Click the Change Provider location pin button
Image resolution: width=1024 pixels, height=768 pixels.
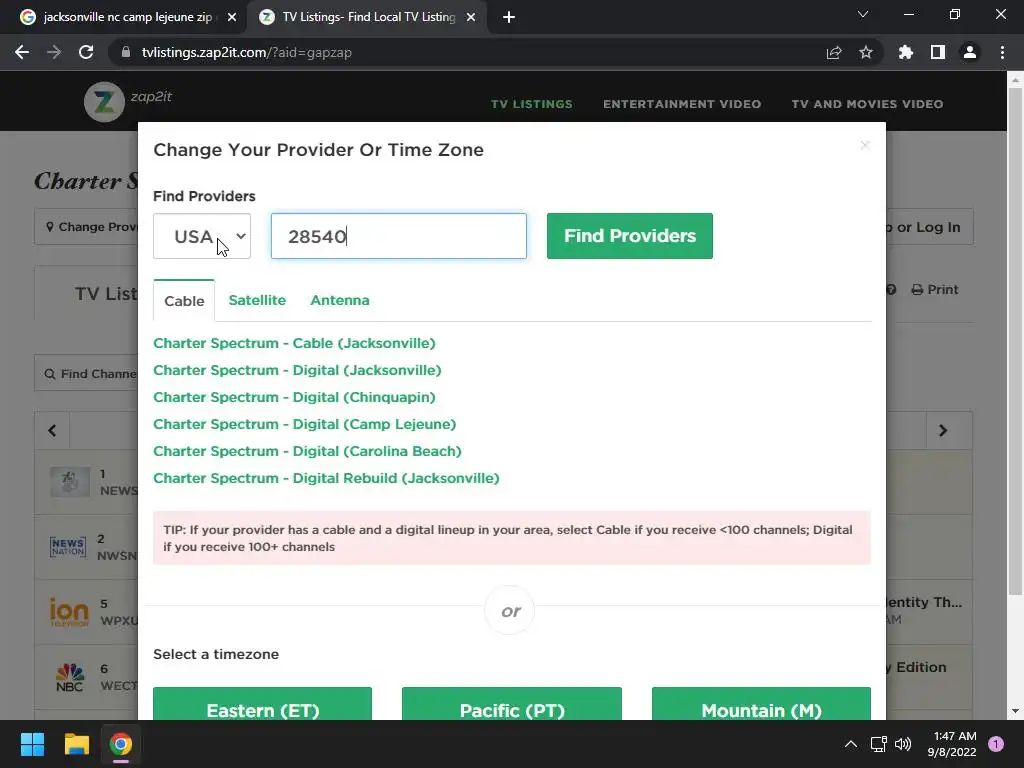click(86, 227)
